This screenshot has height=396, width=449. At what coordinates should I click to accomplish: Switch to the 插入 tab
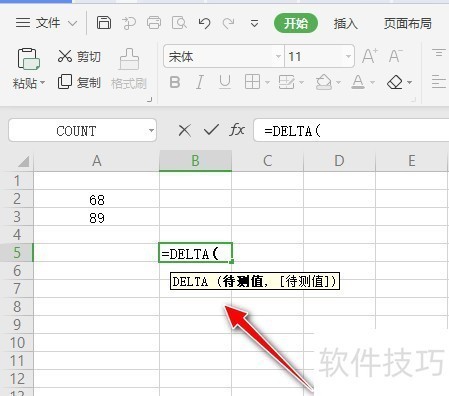[x=345, y=23]
